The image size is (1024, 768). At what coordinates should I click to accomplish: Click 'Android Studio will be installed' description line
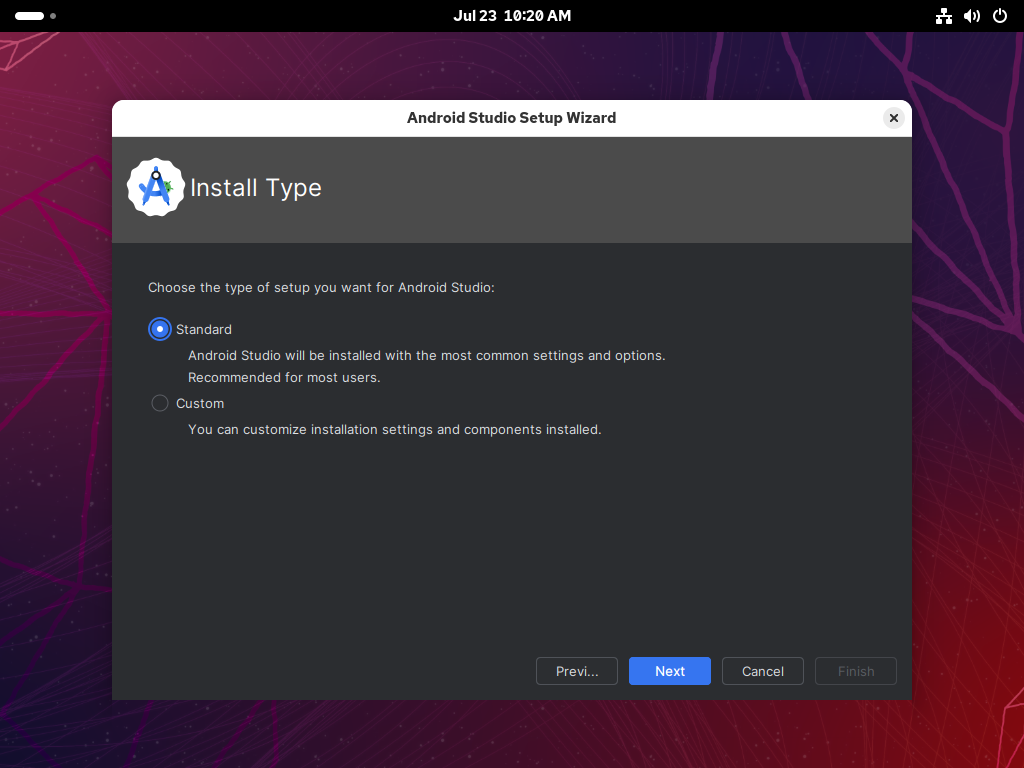click(426, 356)
